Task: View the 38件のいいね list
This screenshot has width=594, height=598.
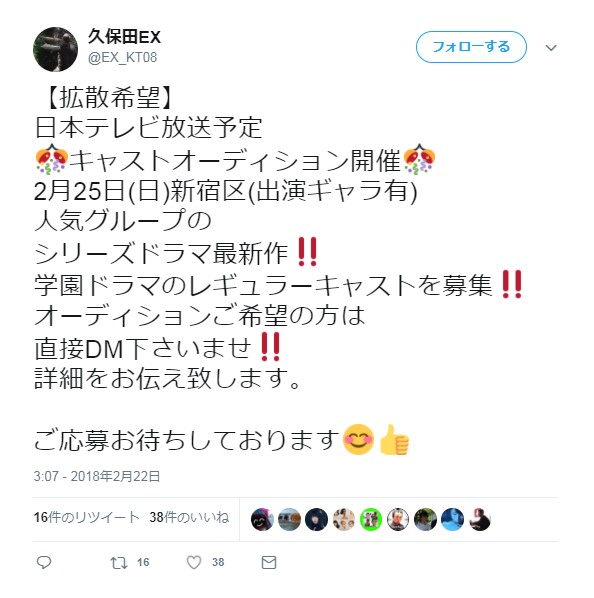Action: 189,518
